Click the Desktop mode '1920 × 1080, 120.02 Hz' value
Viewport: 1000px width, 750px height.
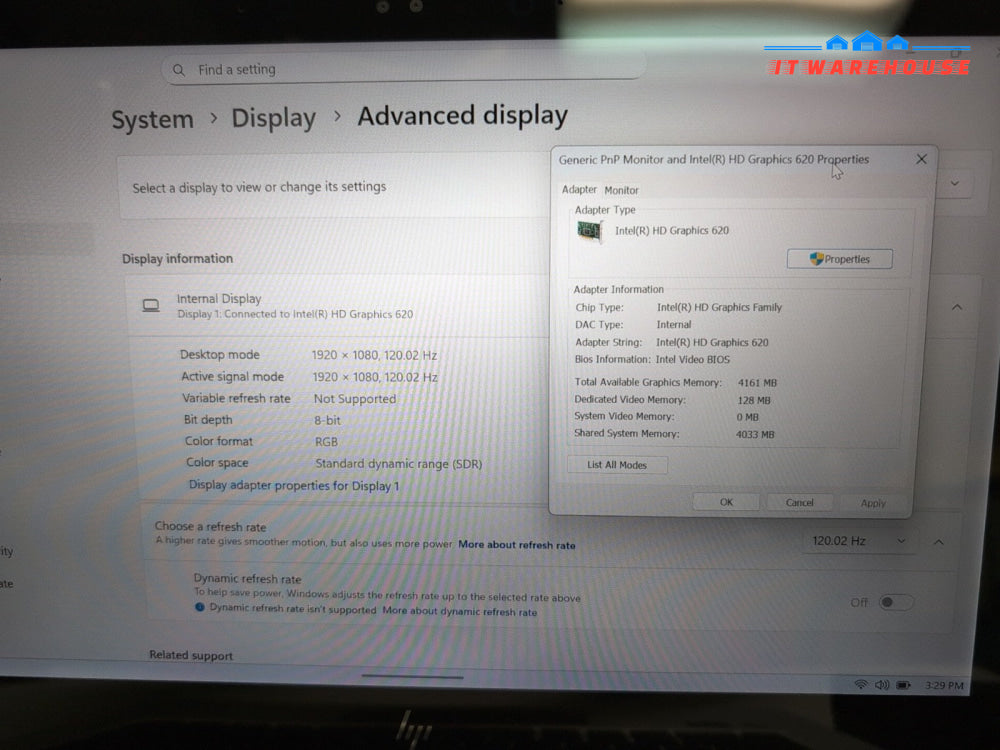[374, 355]
